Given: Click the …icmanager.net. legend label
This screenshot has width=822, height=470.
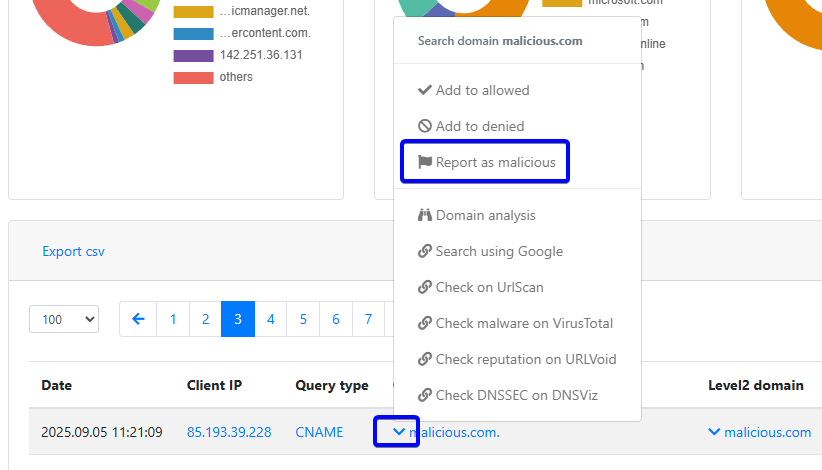Looking at the screenshot, I should tap(265, 11).
